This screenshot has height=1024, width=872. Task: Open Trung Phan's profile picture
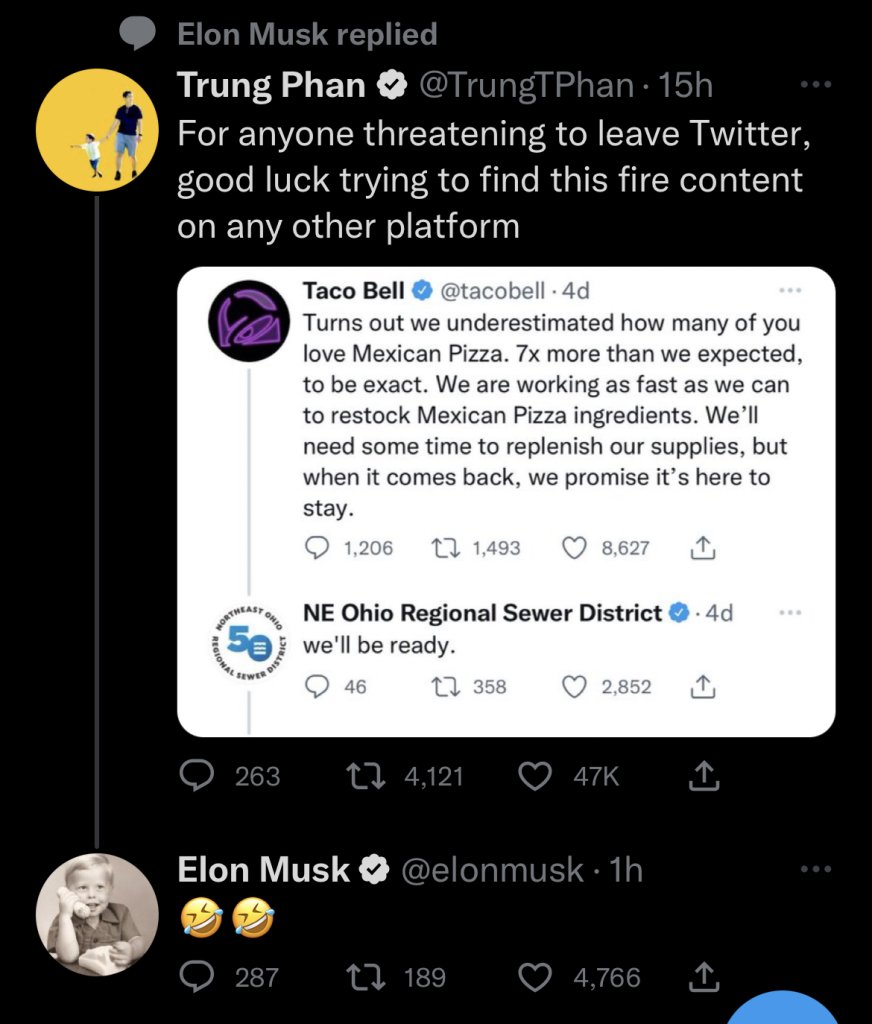point(97,130)
